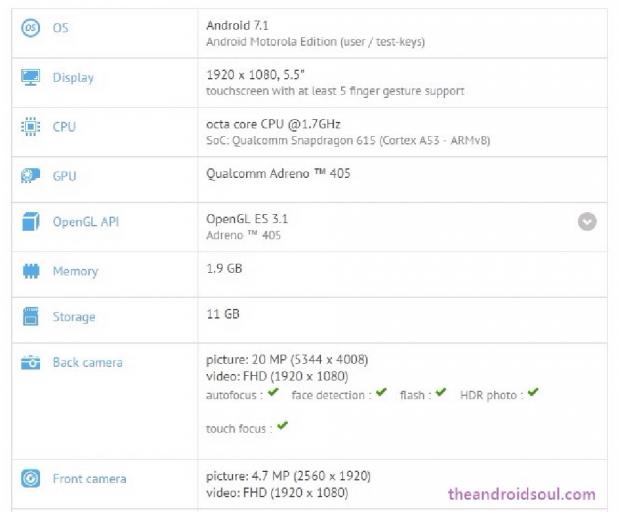Click the CPU chip icon

(x=30, y=127)
